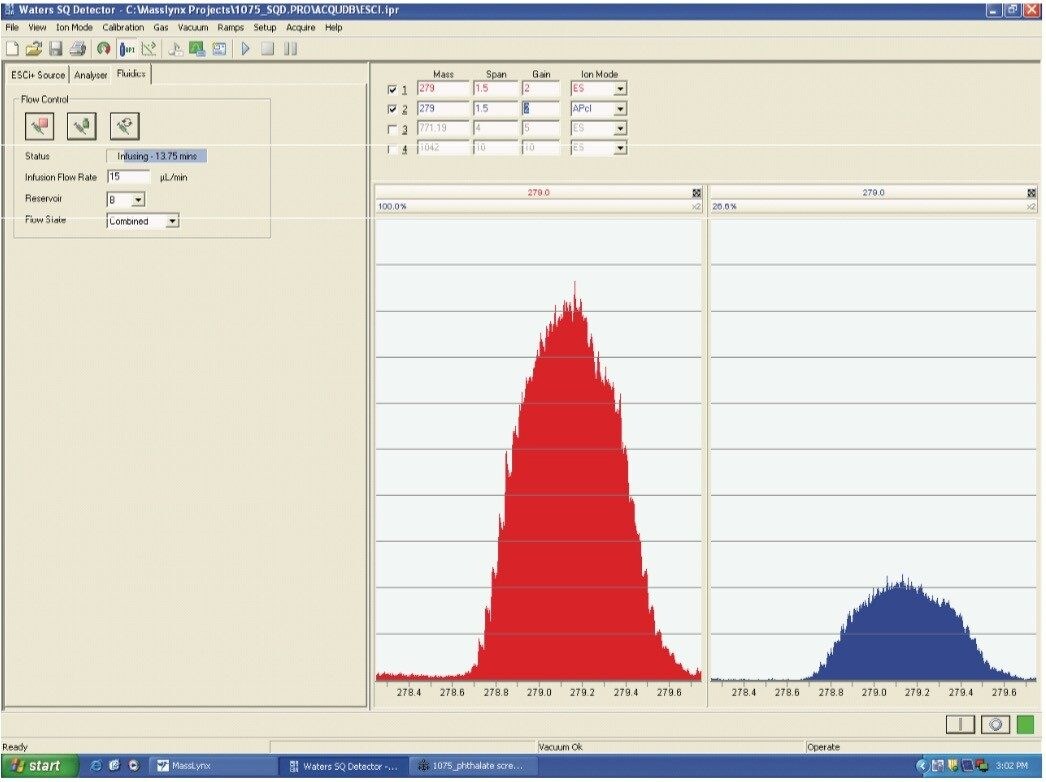
Task: Maximize the blue 279.0 peak pane
Action: (1031, 193)
